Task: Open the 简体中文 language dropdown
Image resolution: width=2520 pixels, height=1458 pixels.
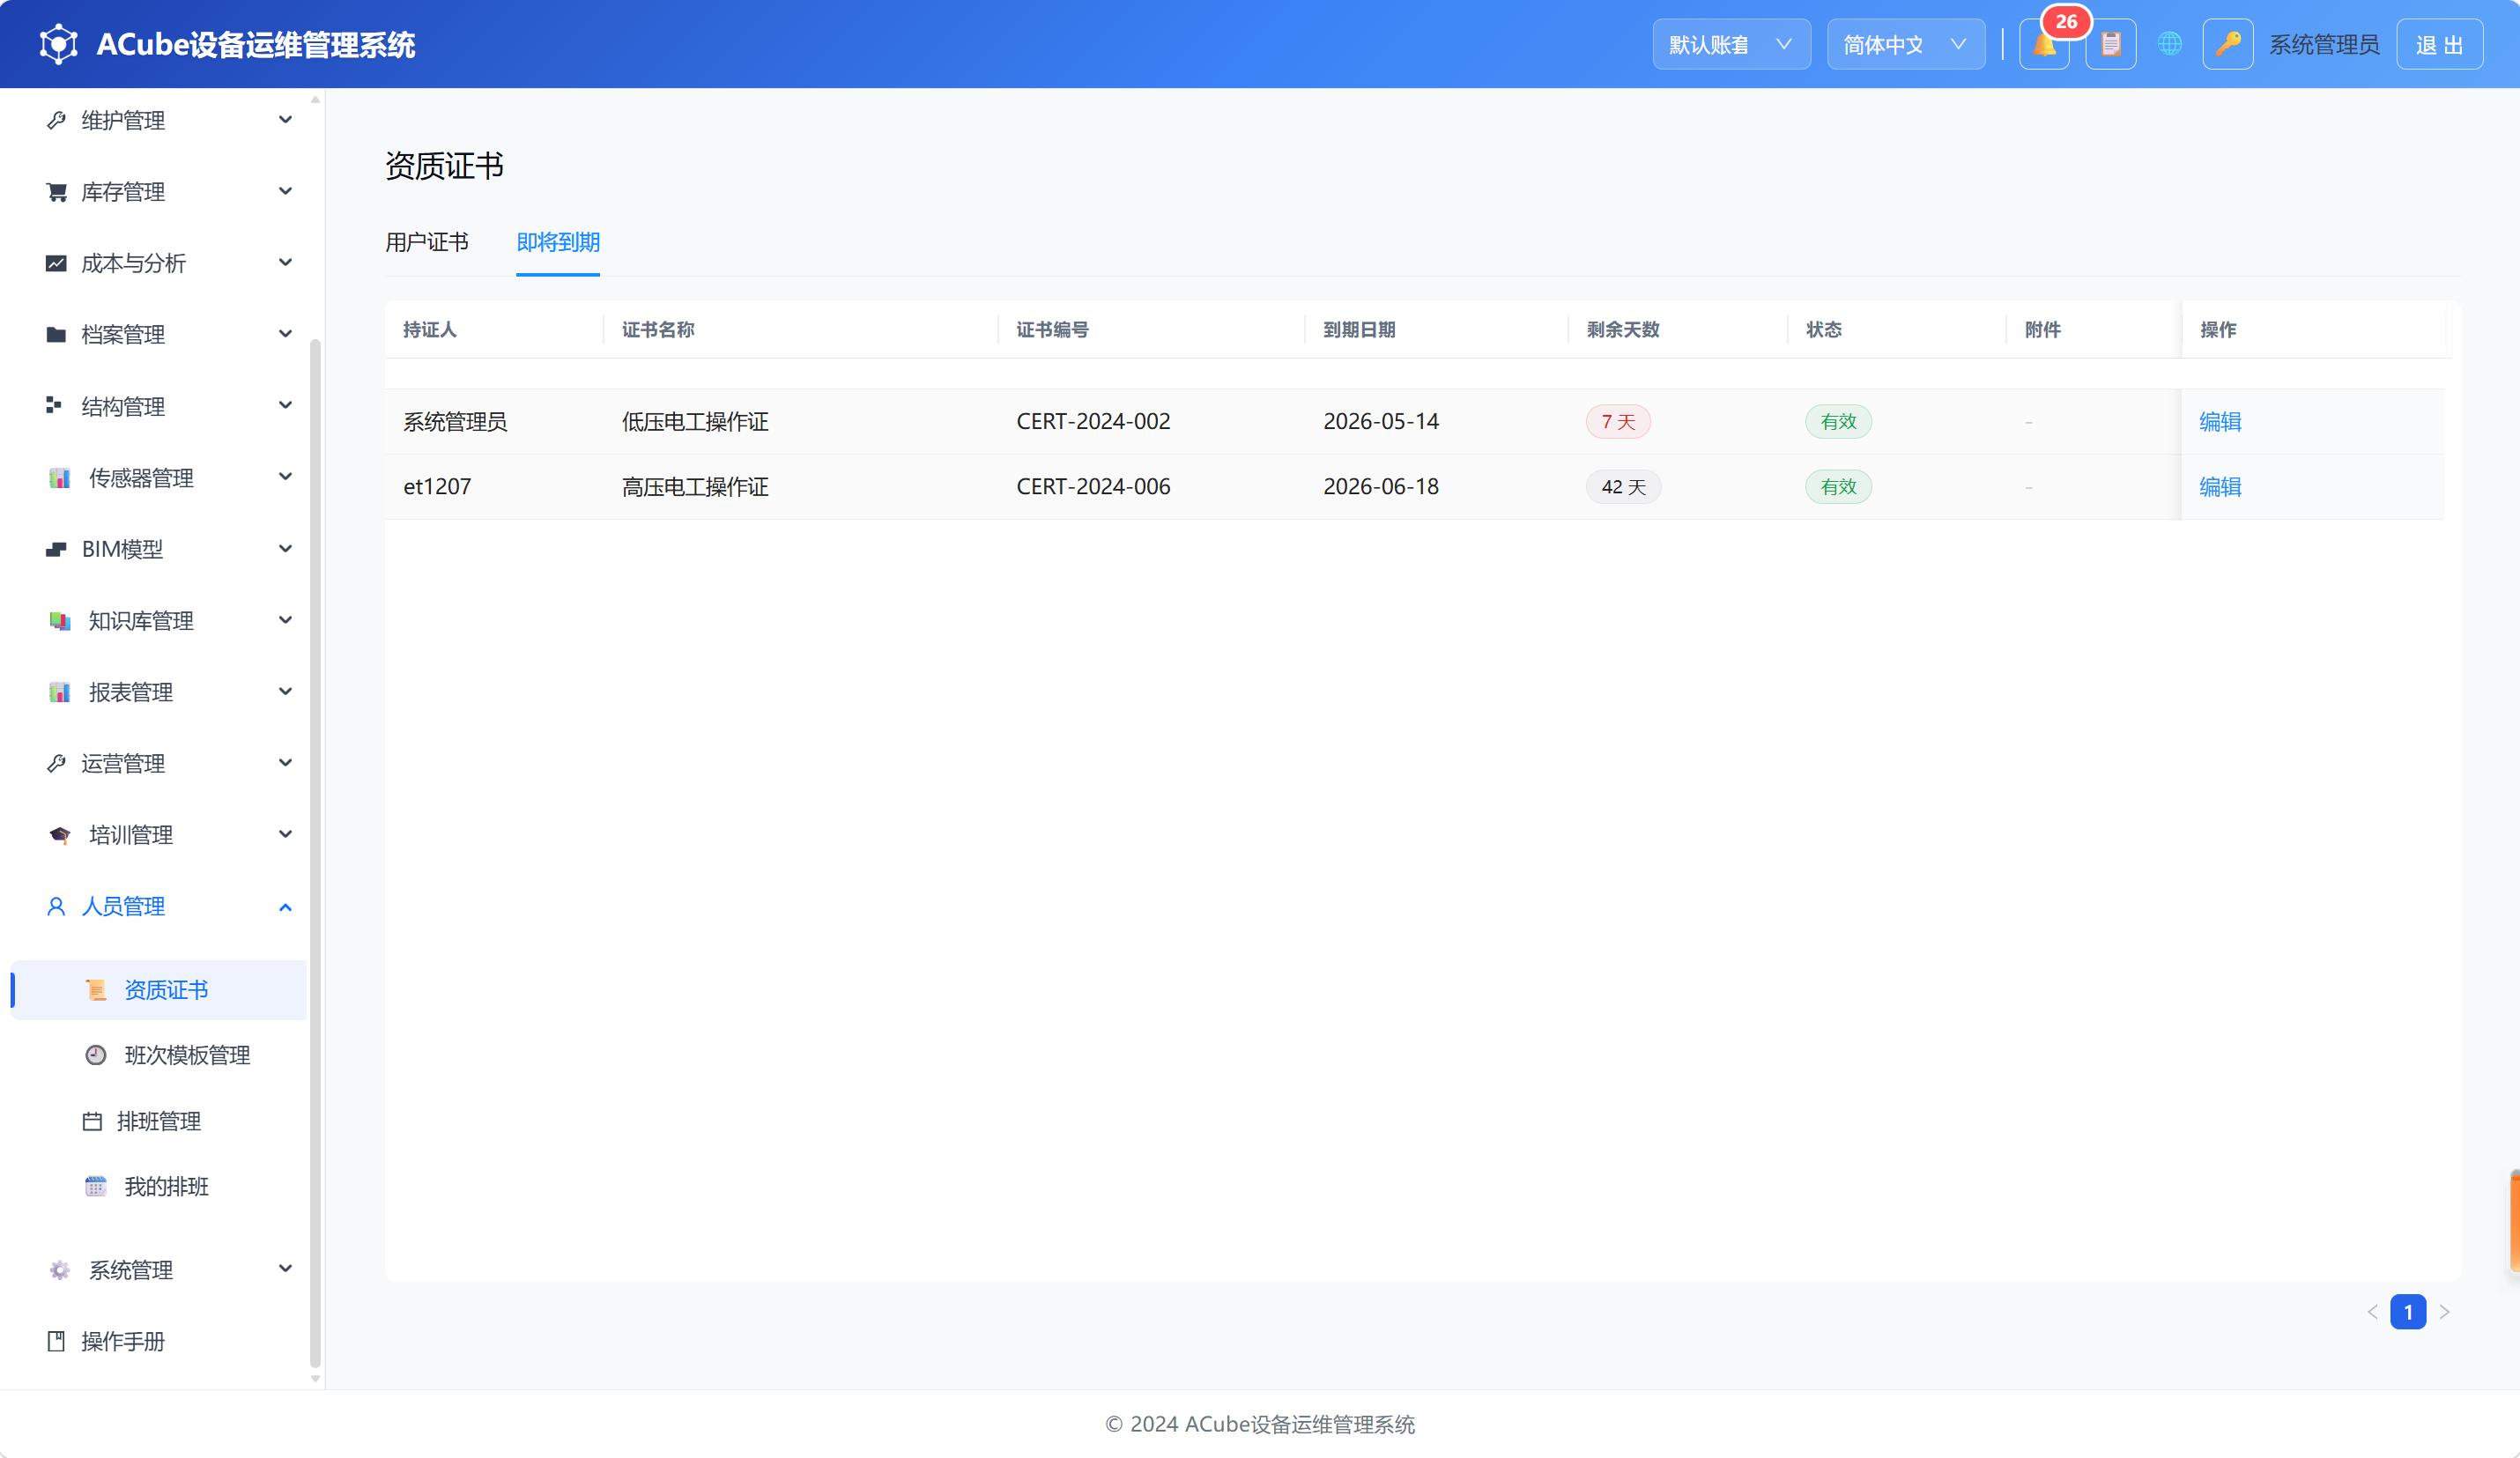Action: pos(1905,44)
